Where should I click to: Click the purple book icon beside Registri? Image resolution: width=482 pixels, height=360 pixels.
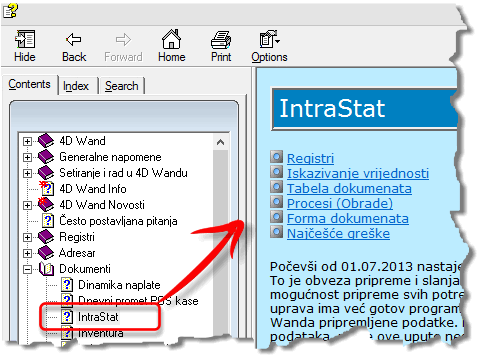click(x=46, y=237)
